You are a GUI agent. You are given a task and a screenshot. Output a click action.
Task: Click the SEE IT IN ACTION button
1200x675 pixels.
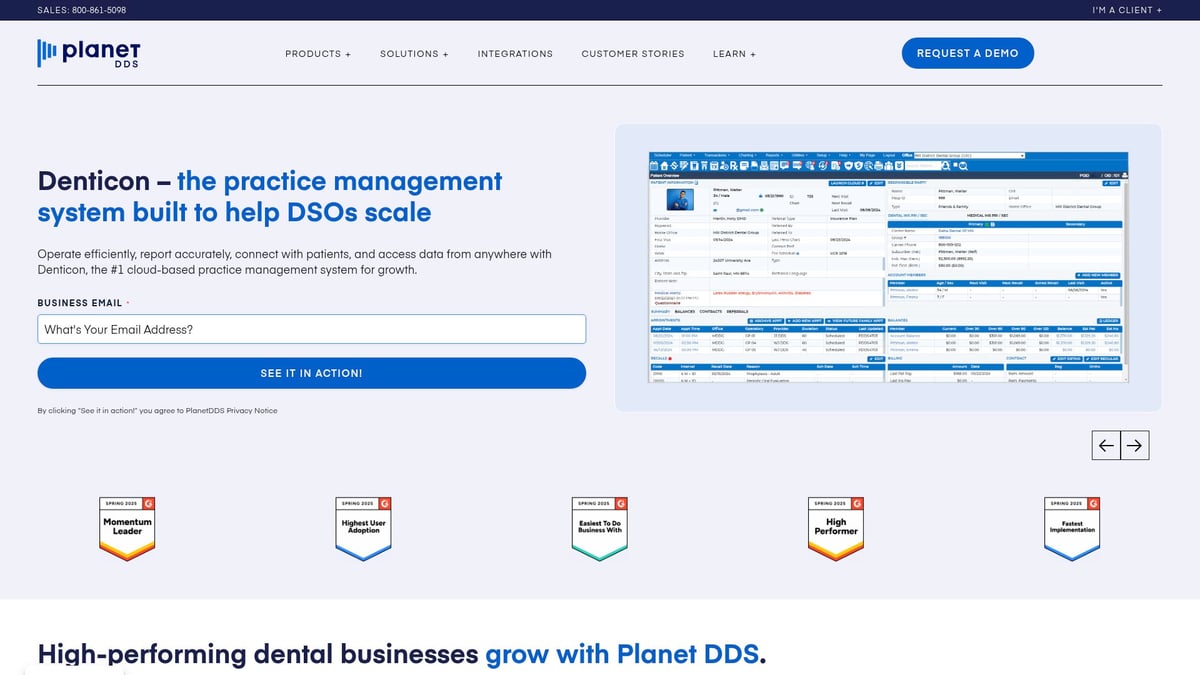pos(311,372)
